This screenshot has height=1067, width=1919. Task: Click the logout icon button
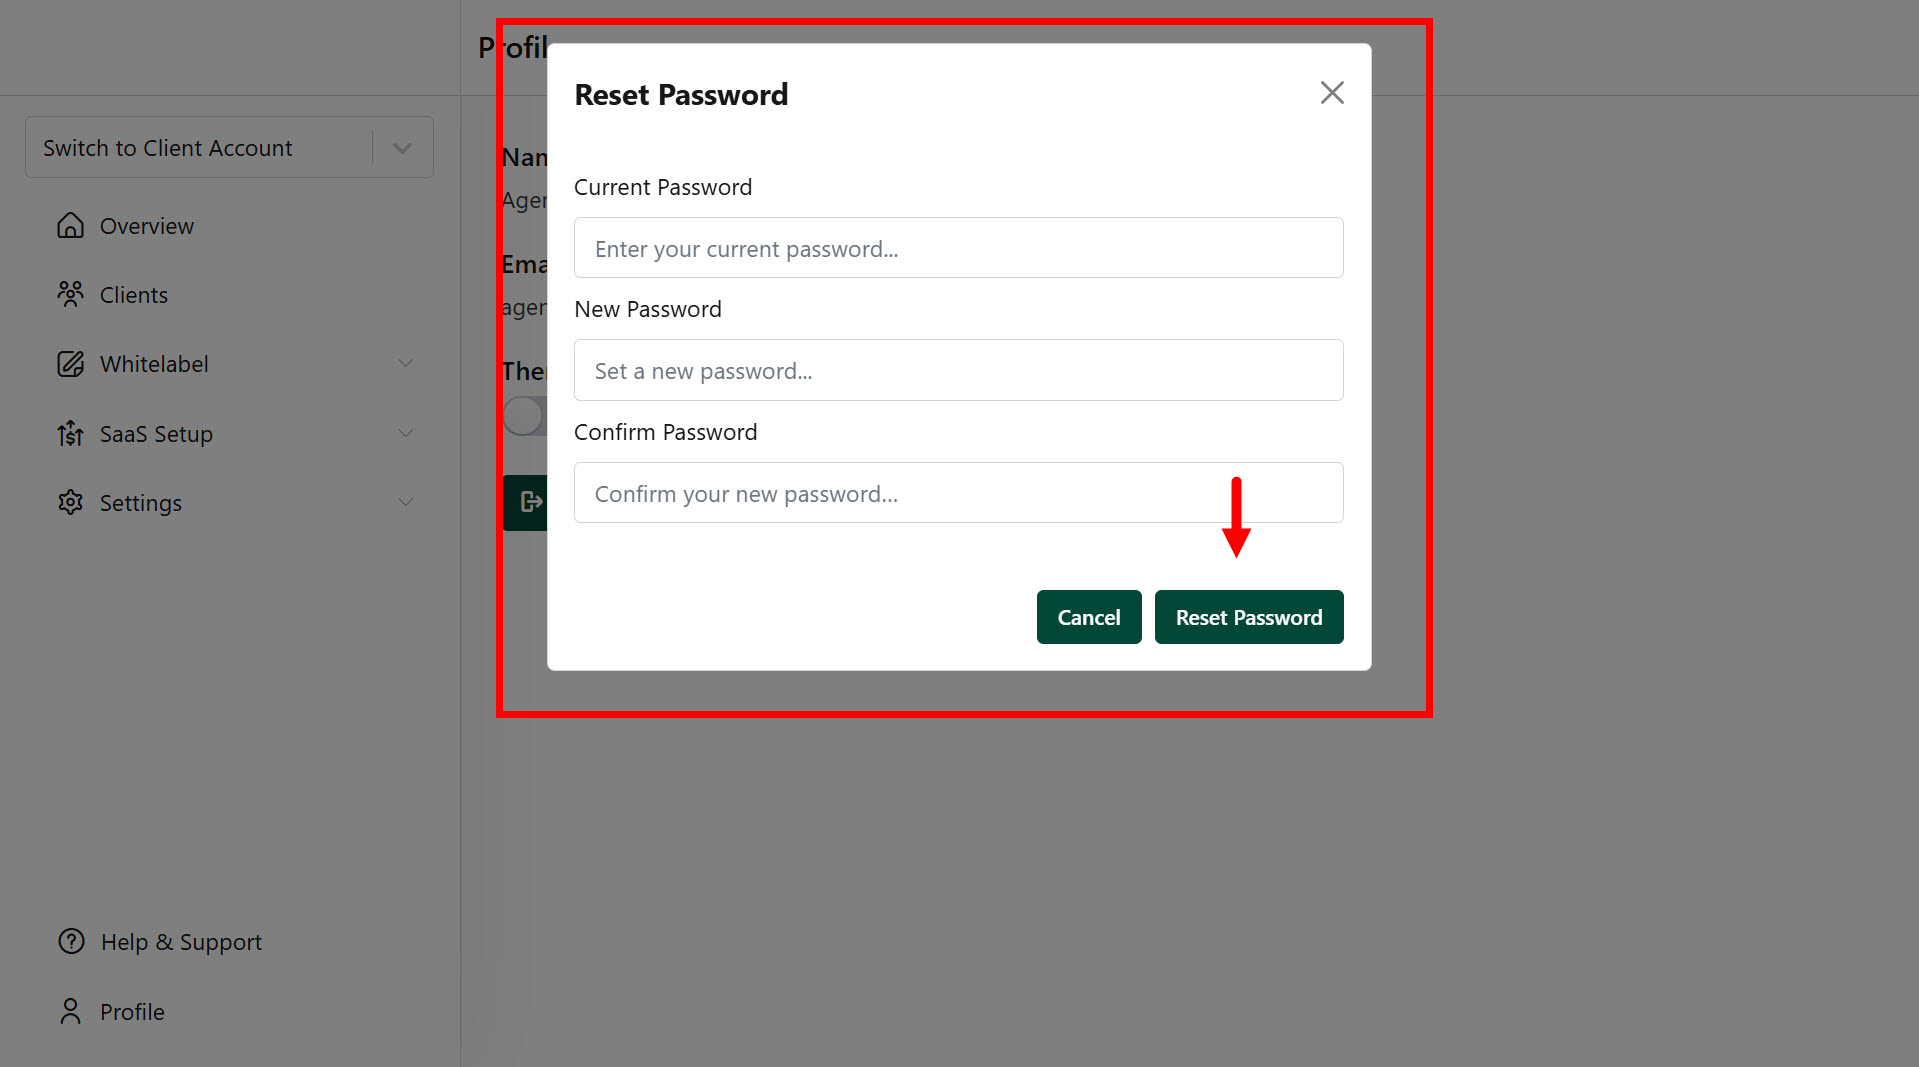click(527, 502)
